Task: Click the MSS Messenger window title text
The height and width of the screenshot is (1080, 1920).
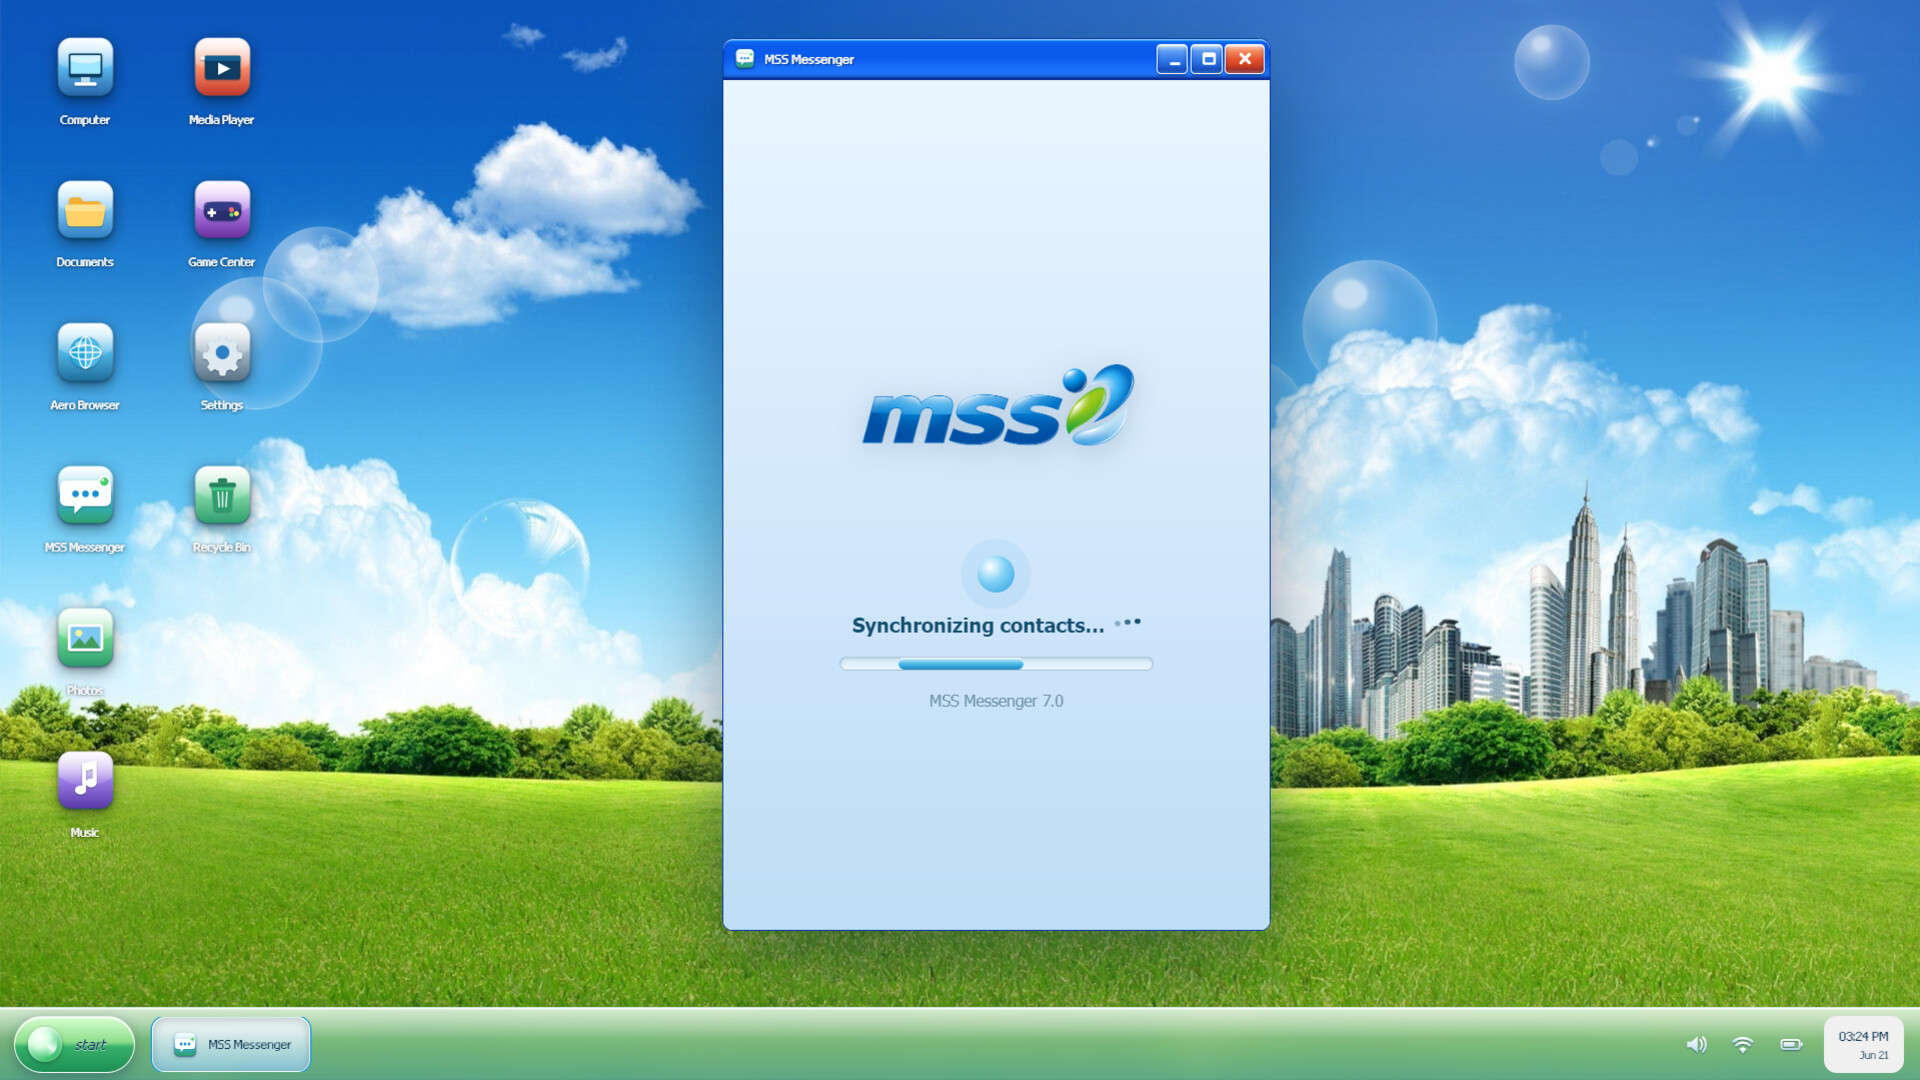Action: coord(809,59)
